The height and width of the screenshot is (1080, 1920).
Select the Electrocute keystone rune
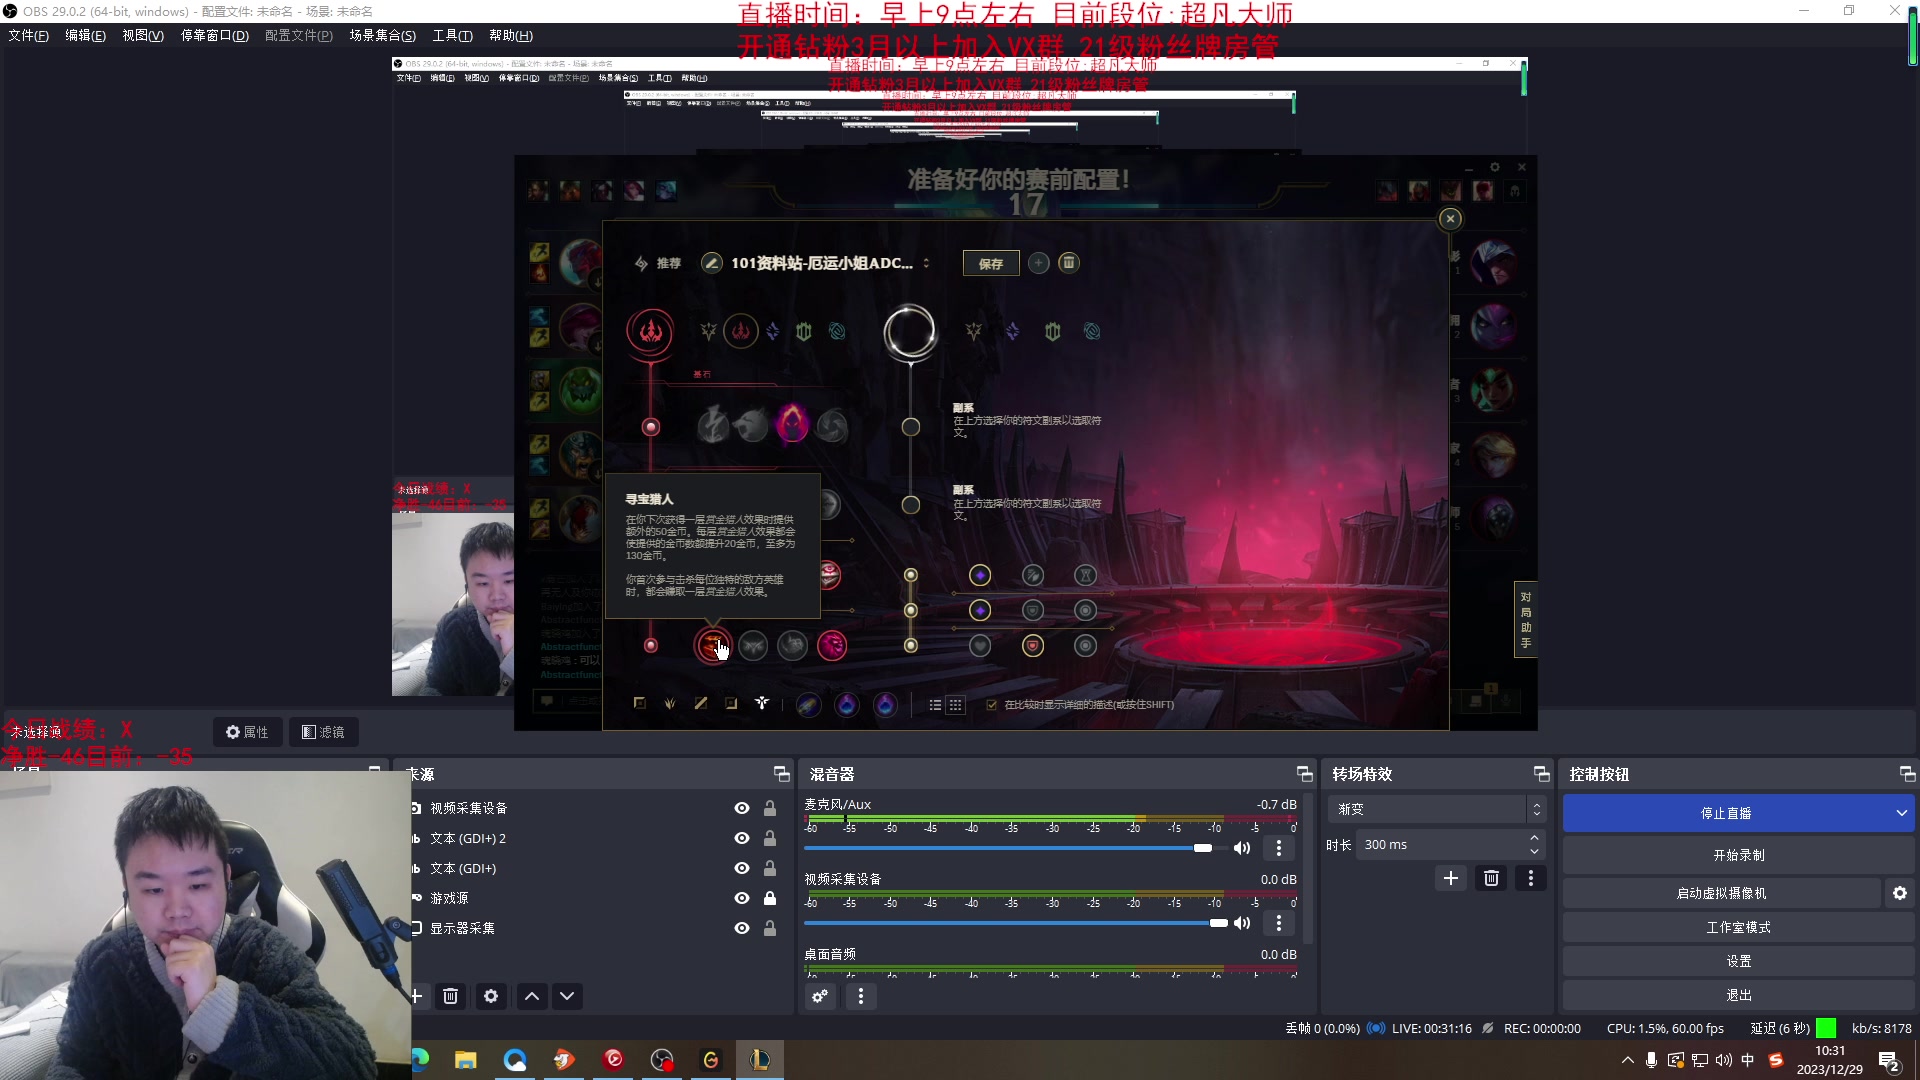(713, 427)
